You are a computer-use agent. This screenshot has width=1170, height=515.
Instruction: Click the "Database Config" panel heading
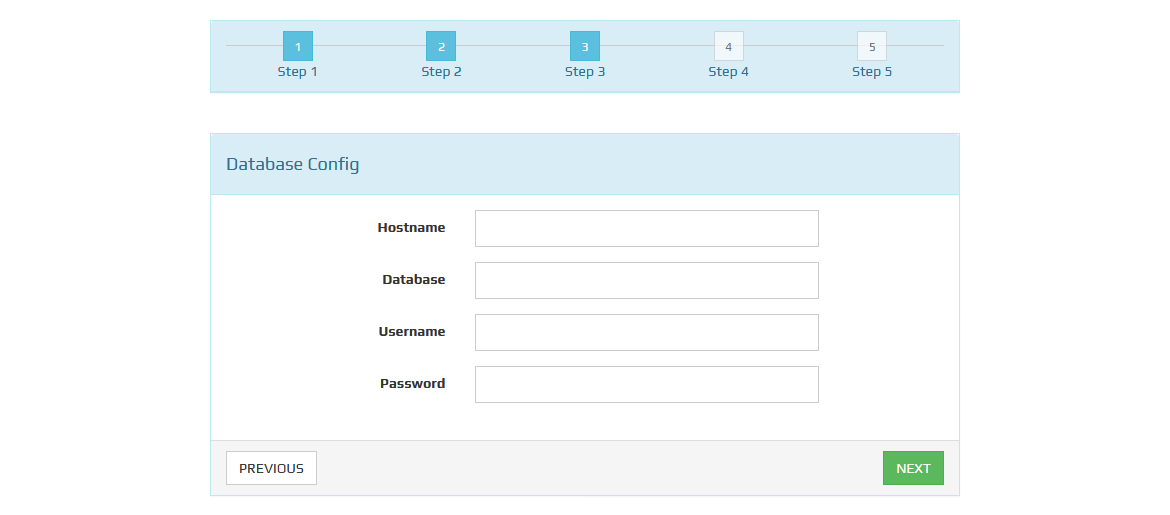(x=293, y=164)
